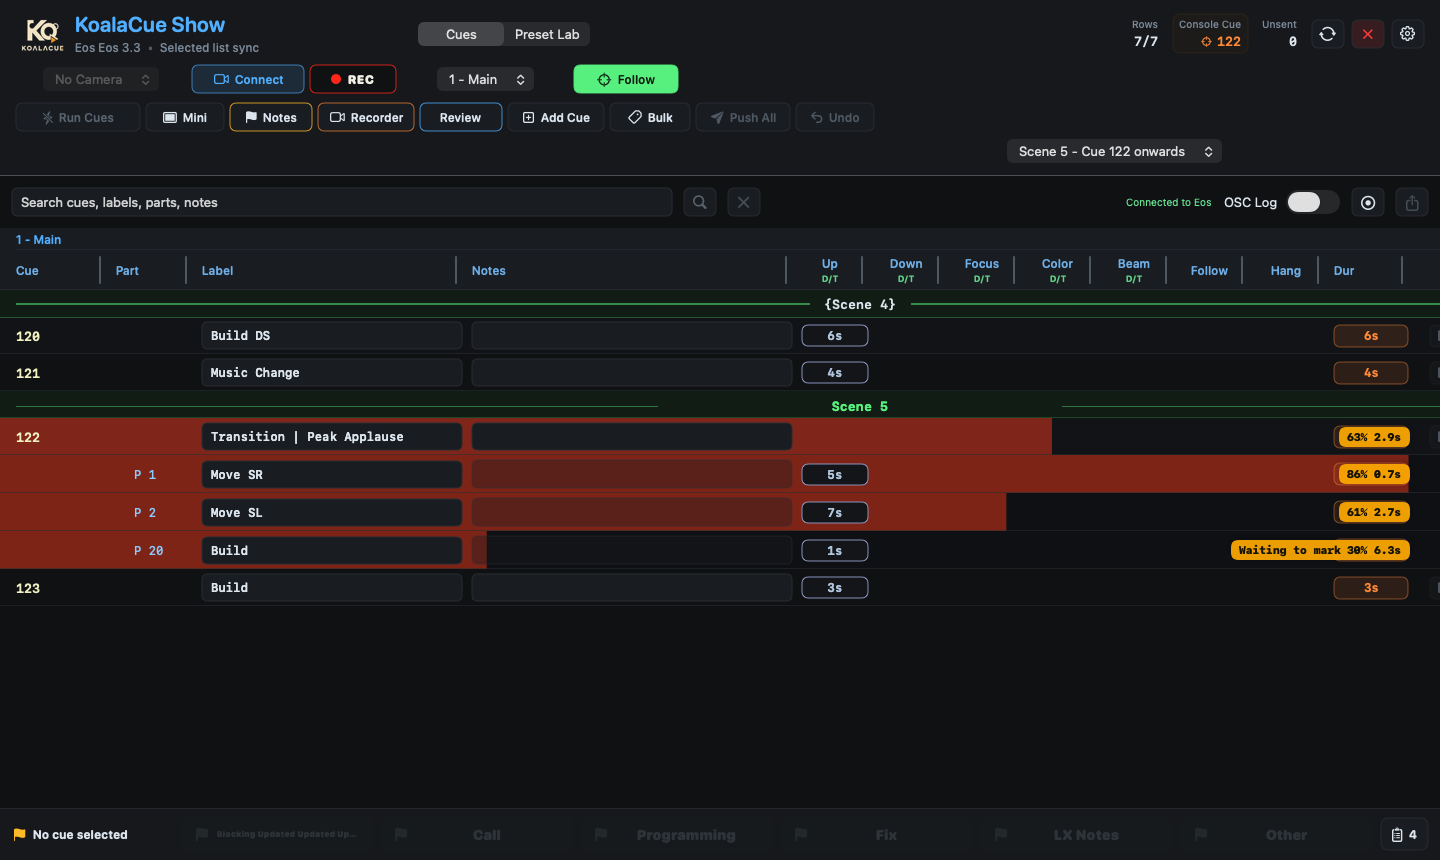
Task: Click the 63% progress bar for cue 122
Action: (x=1373, y=437)
